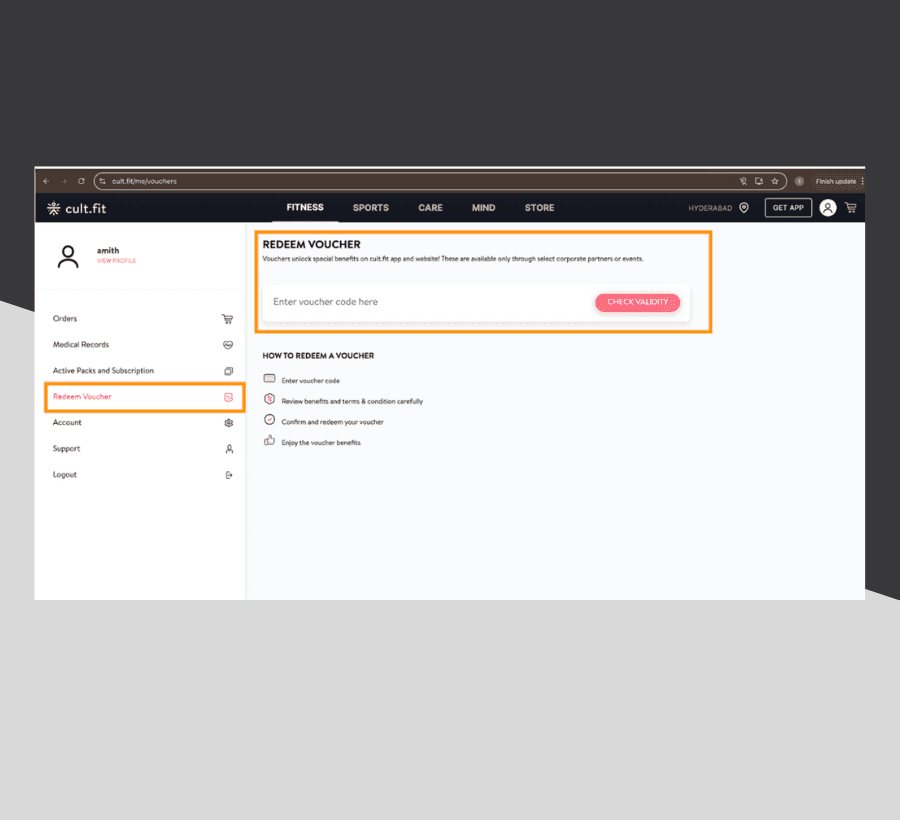This screenshot has width=900, height=820.
Task: Click the cart icon in the top navigation
Action: pyautogui.click(x=850, y=208)
